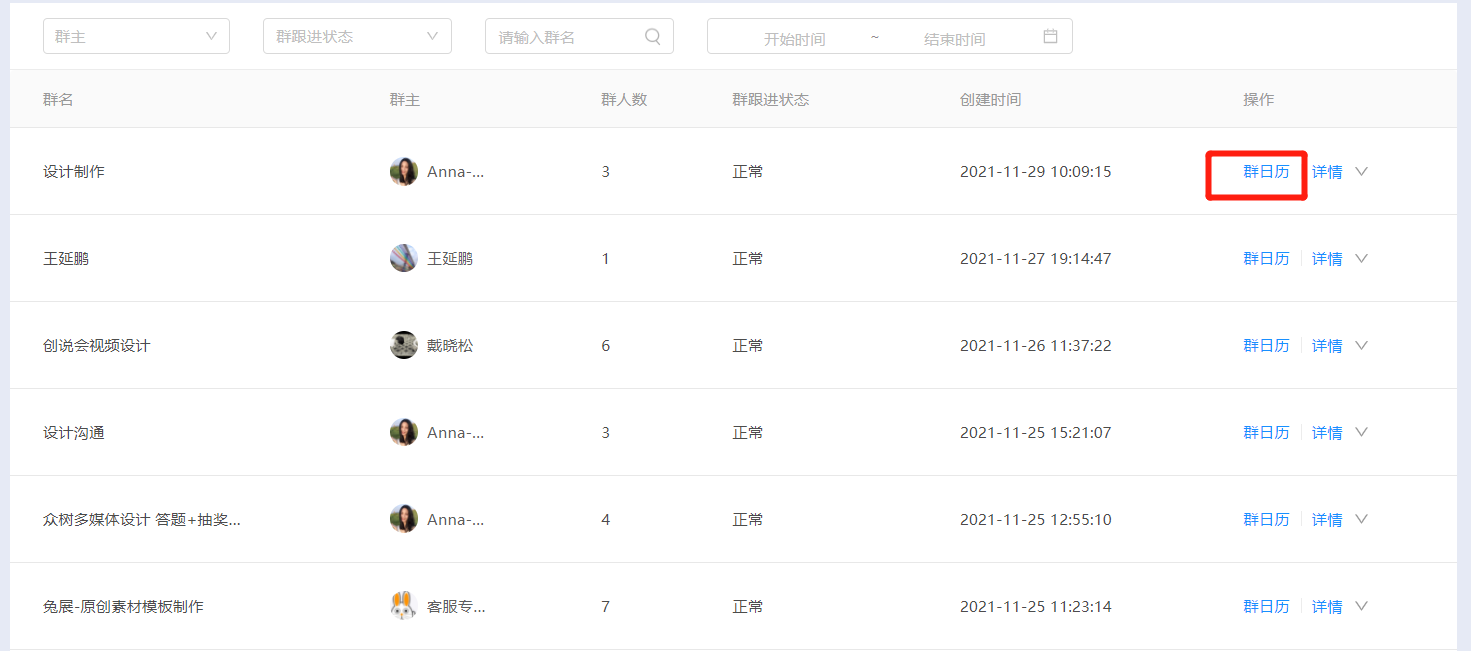Open 详情 for 王延鹏 group
The height and width of the screenshot is (651, 1471).
(x=1327, y=258)
